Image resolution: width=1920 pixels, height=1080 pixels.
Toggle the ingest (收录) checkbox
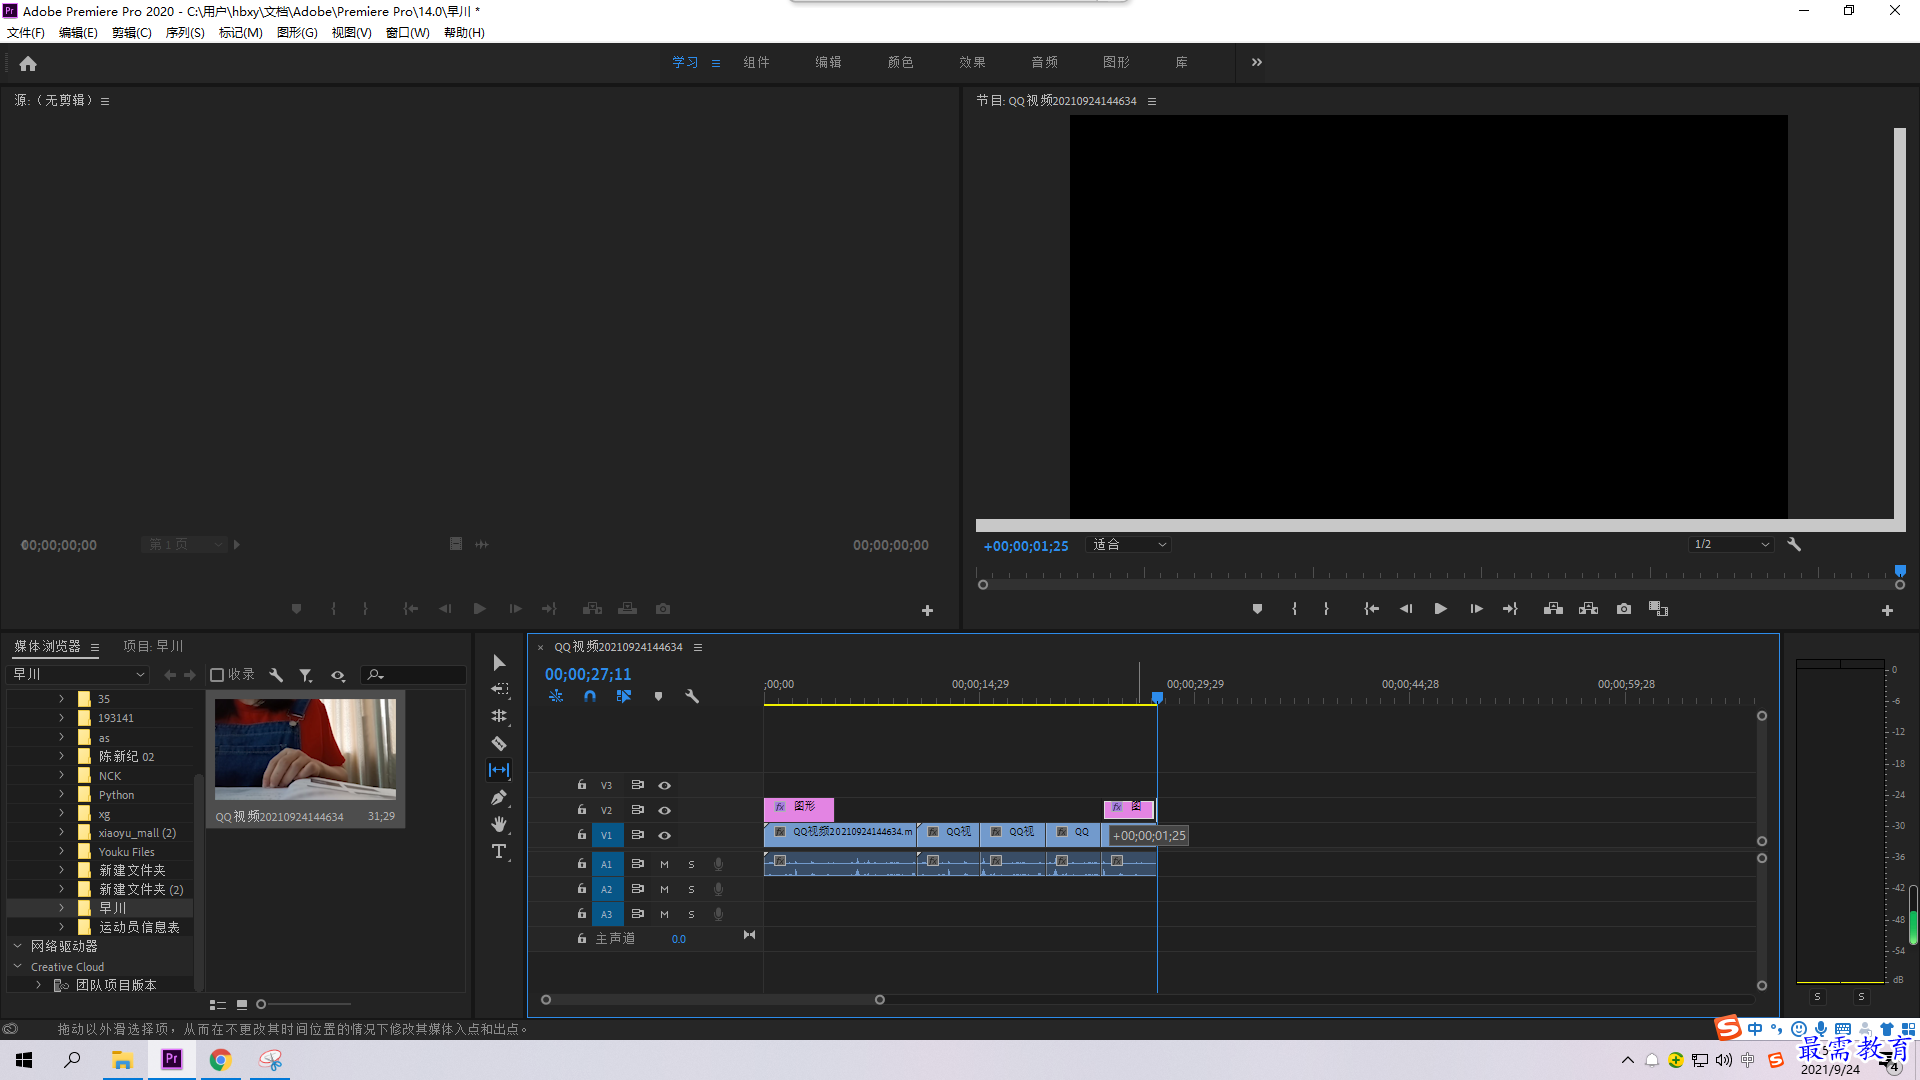point(217,675)
